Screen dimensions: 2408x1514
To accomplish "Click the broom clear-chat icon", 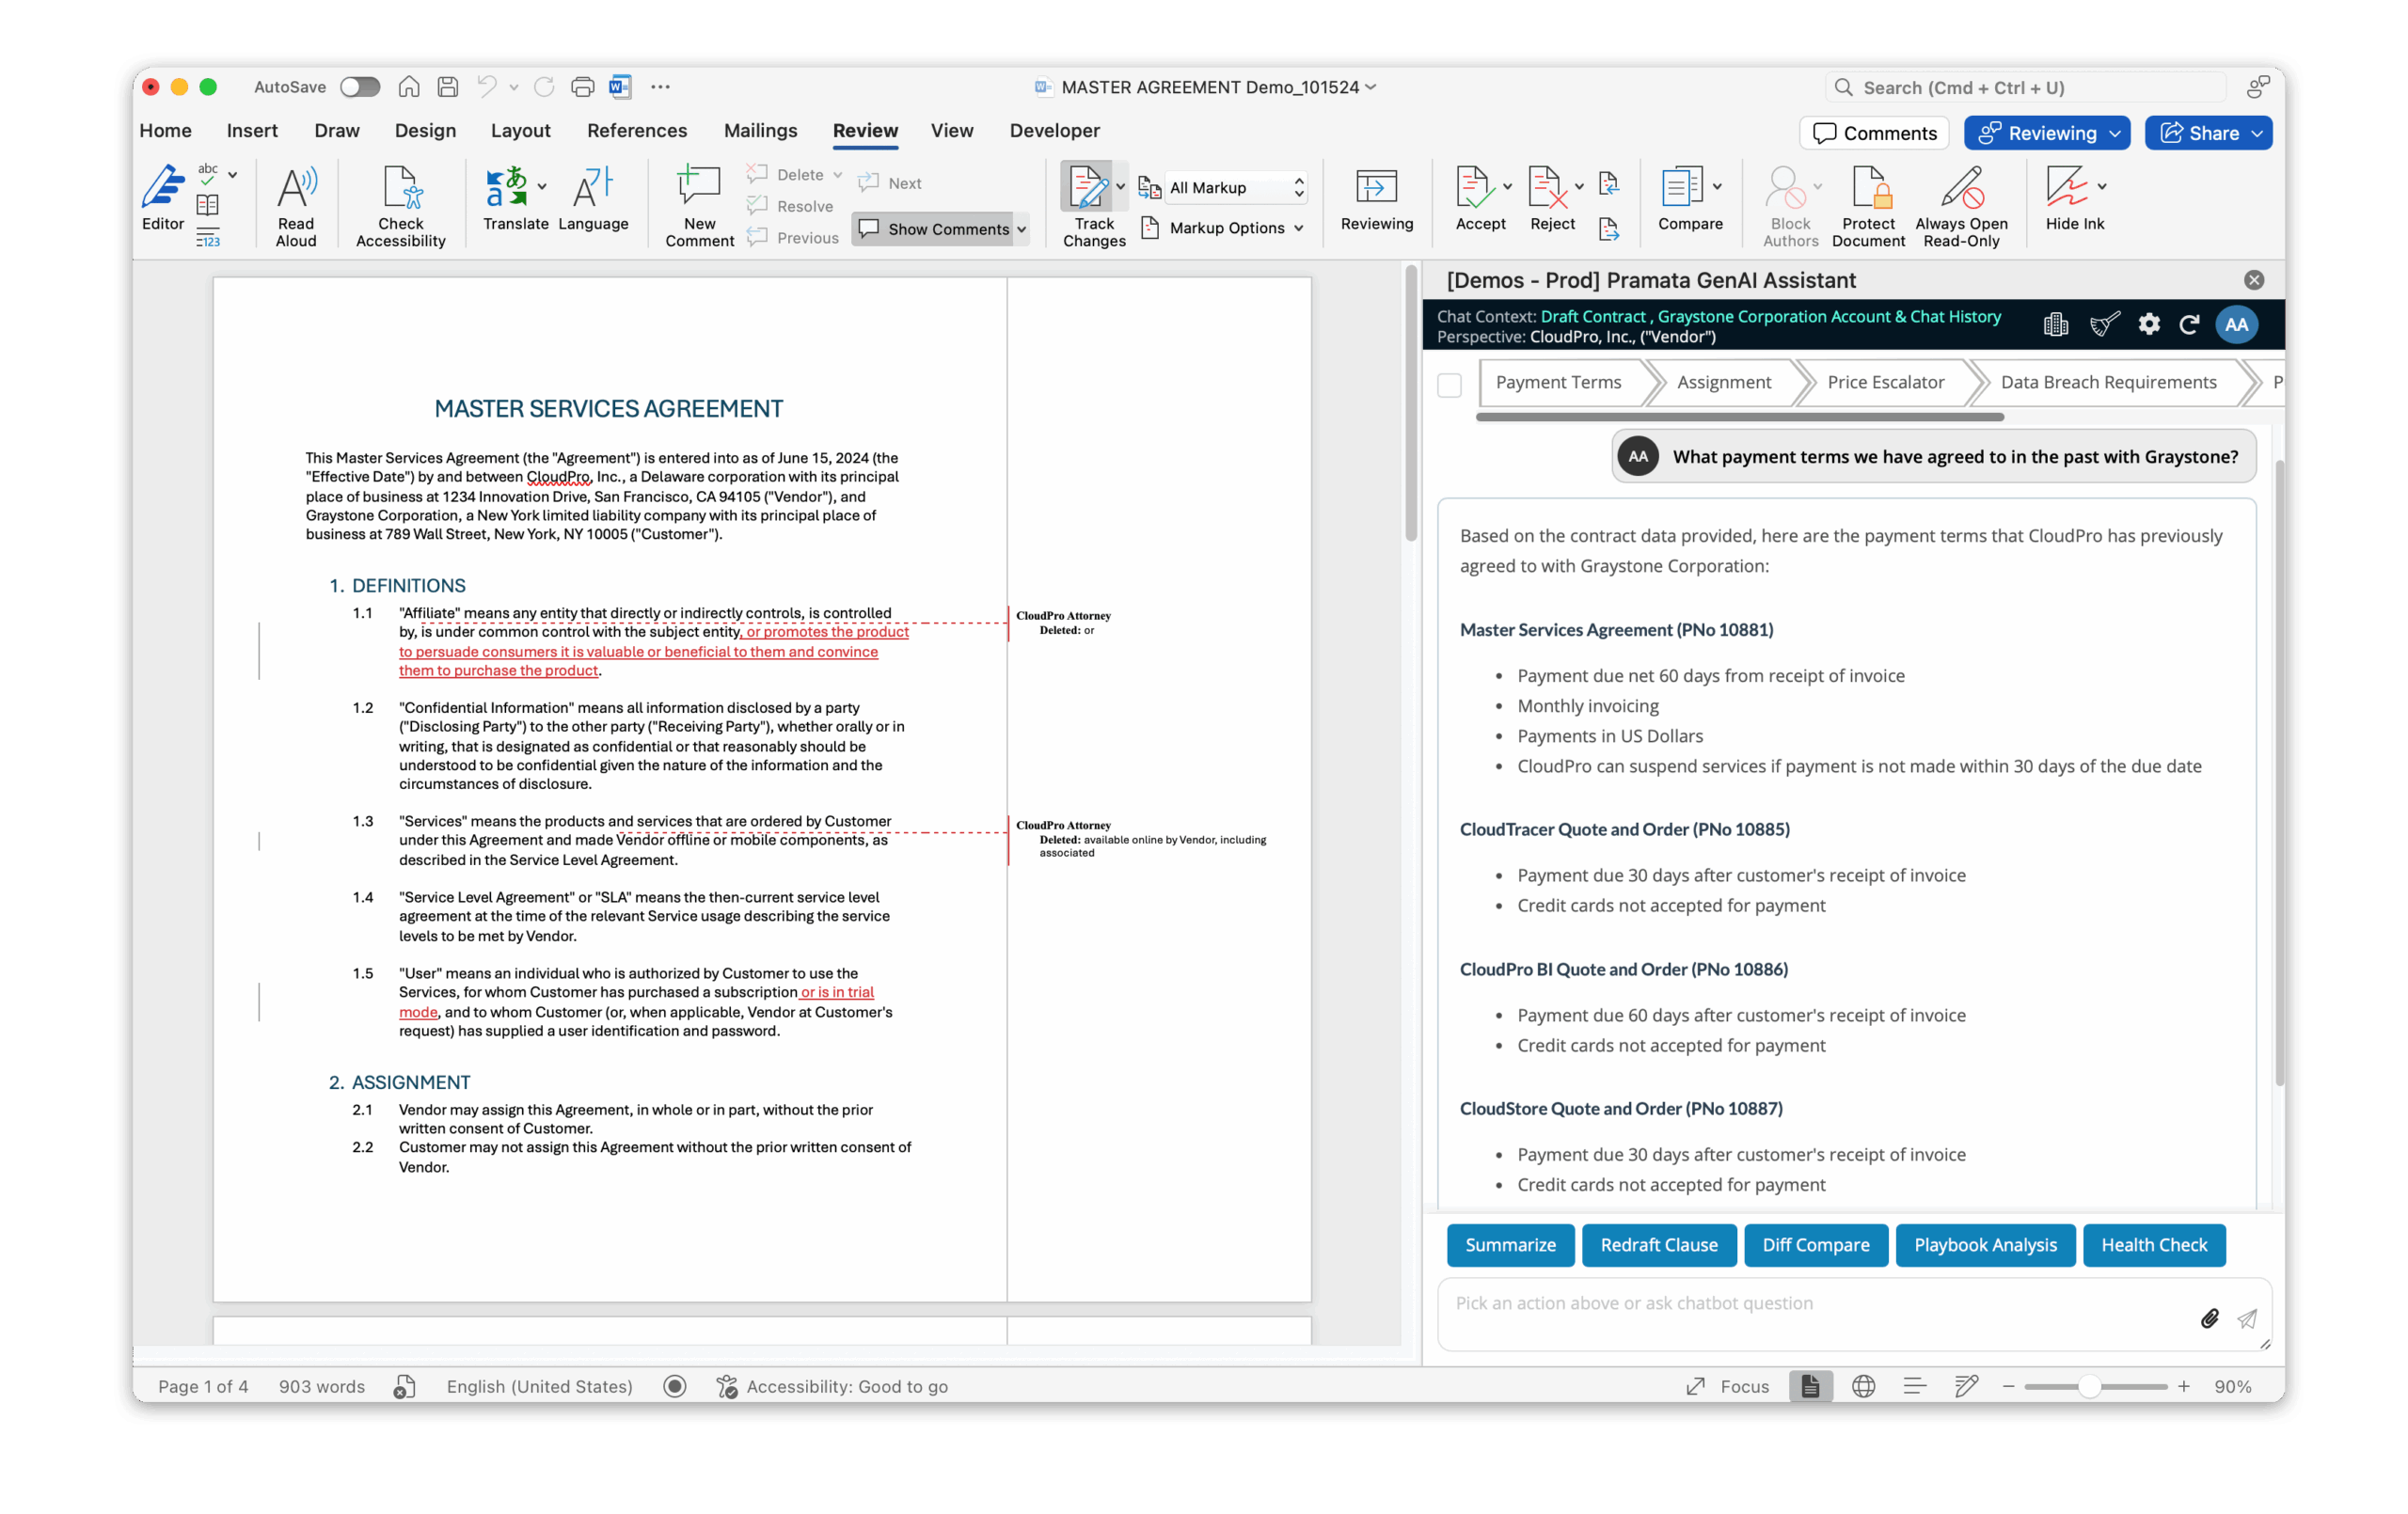I will click(2103, 324).
